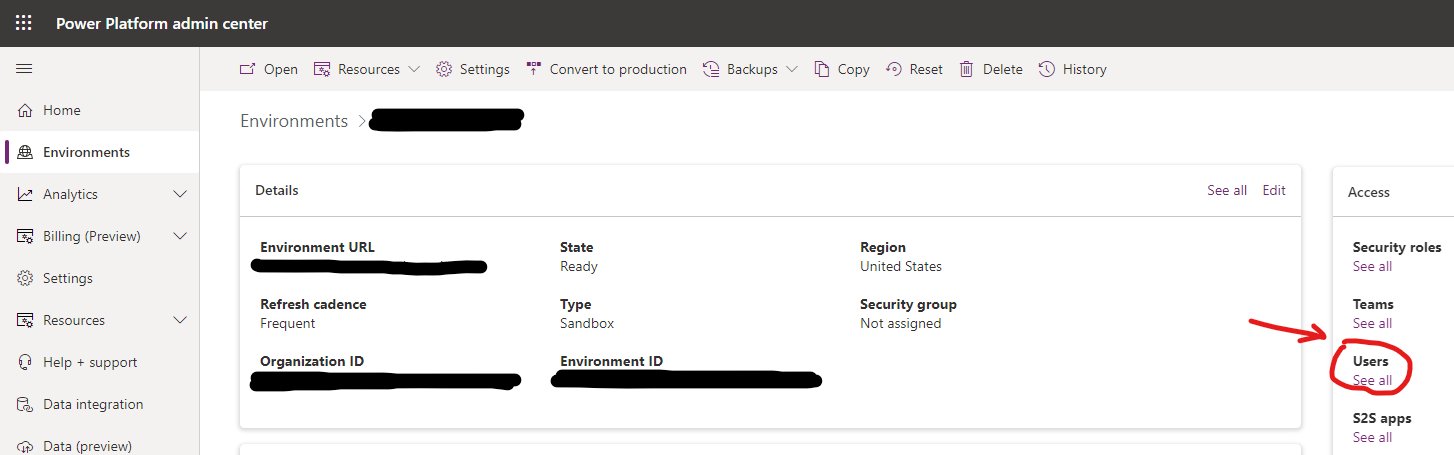The image size is (1454, 455).
Task: Click the Convert to production label
Action: pyautogui.click(x=618, y=69)
